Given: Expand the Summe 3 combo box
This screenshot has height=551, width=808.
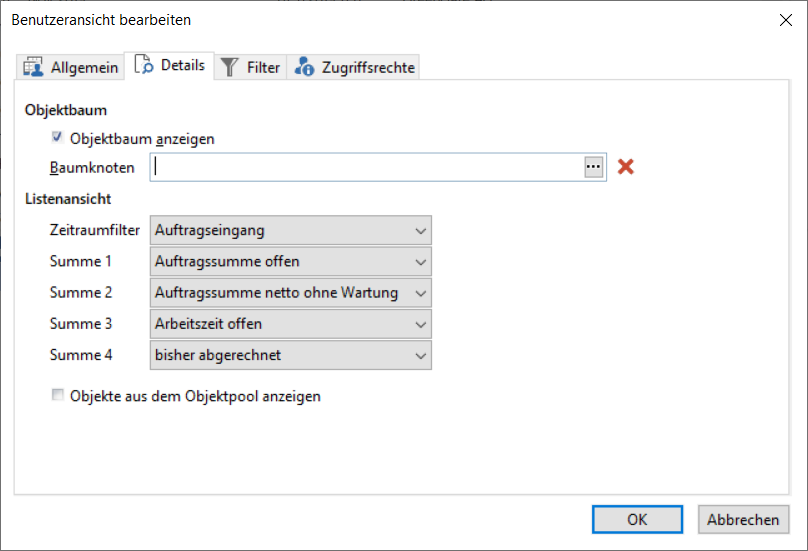Looking at the screenshot, I should point(291,324).
